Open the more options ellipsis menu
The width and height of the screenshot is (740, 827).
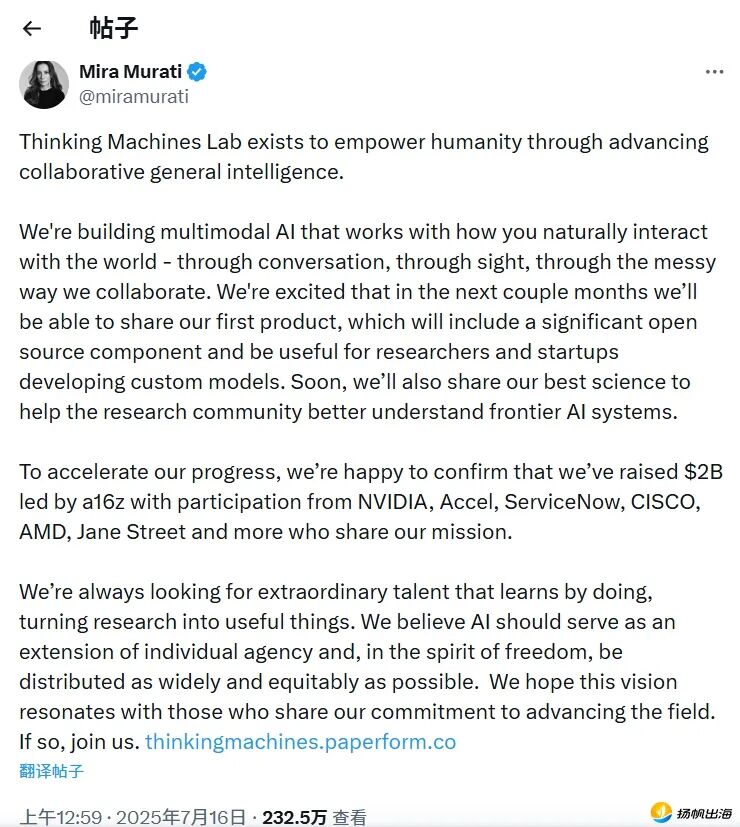click(714, 73)
